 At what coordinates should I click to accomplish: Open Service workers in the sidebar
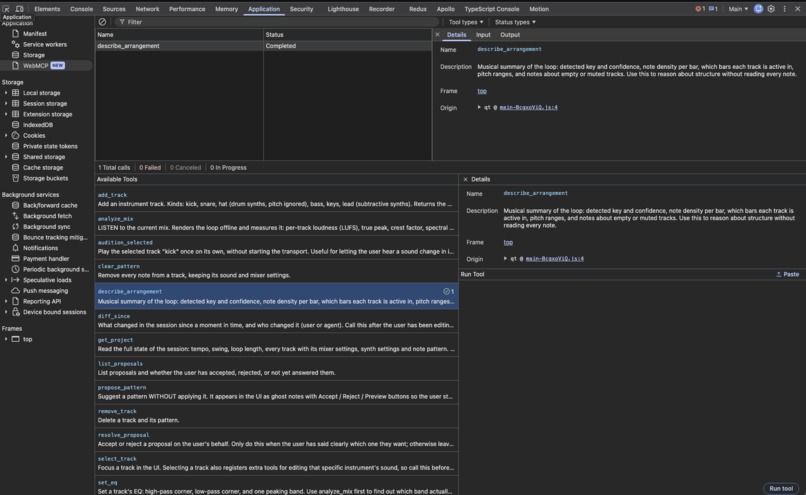[x=45, y=44]
